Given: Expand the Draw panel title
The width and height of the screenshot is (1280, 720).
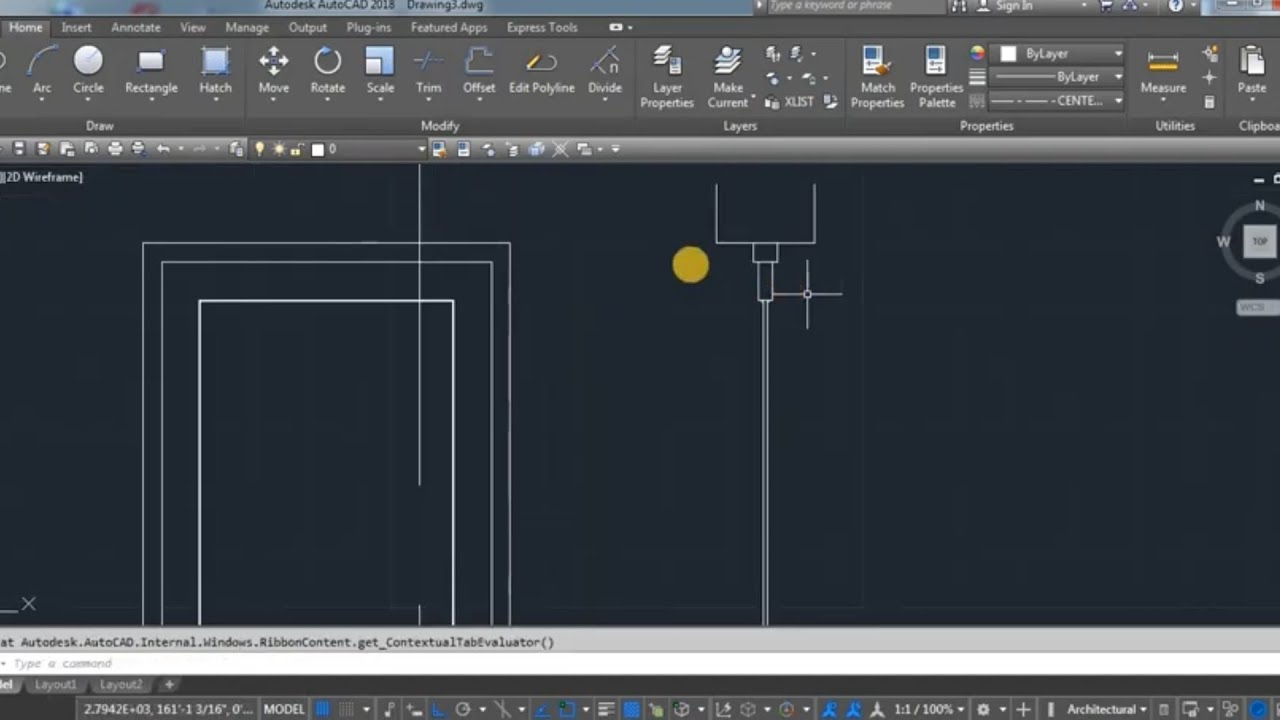Looking at the screenshot, I should [99, 126].
